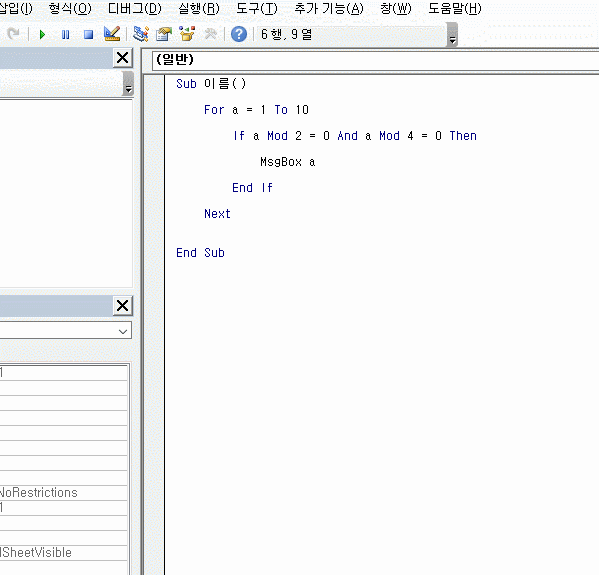Open help with the blue question mark icon
Image resolution: width=599 pixels, height=575 pixels.
click(x=239, y=34)
